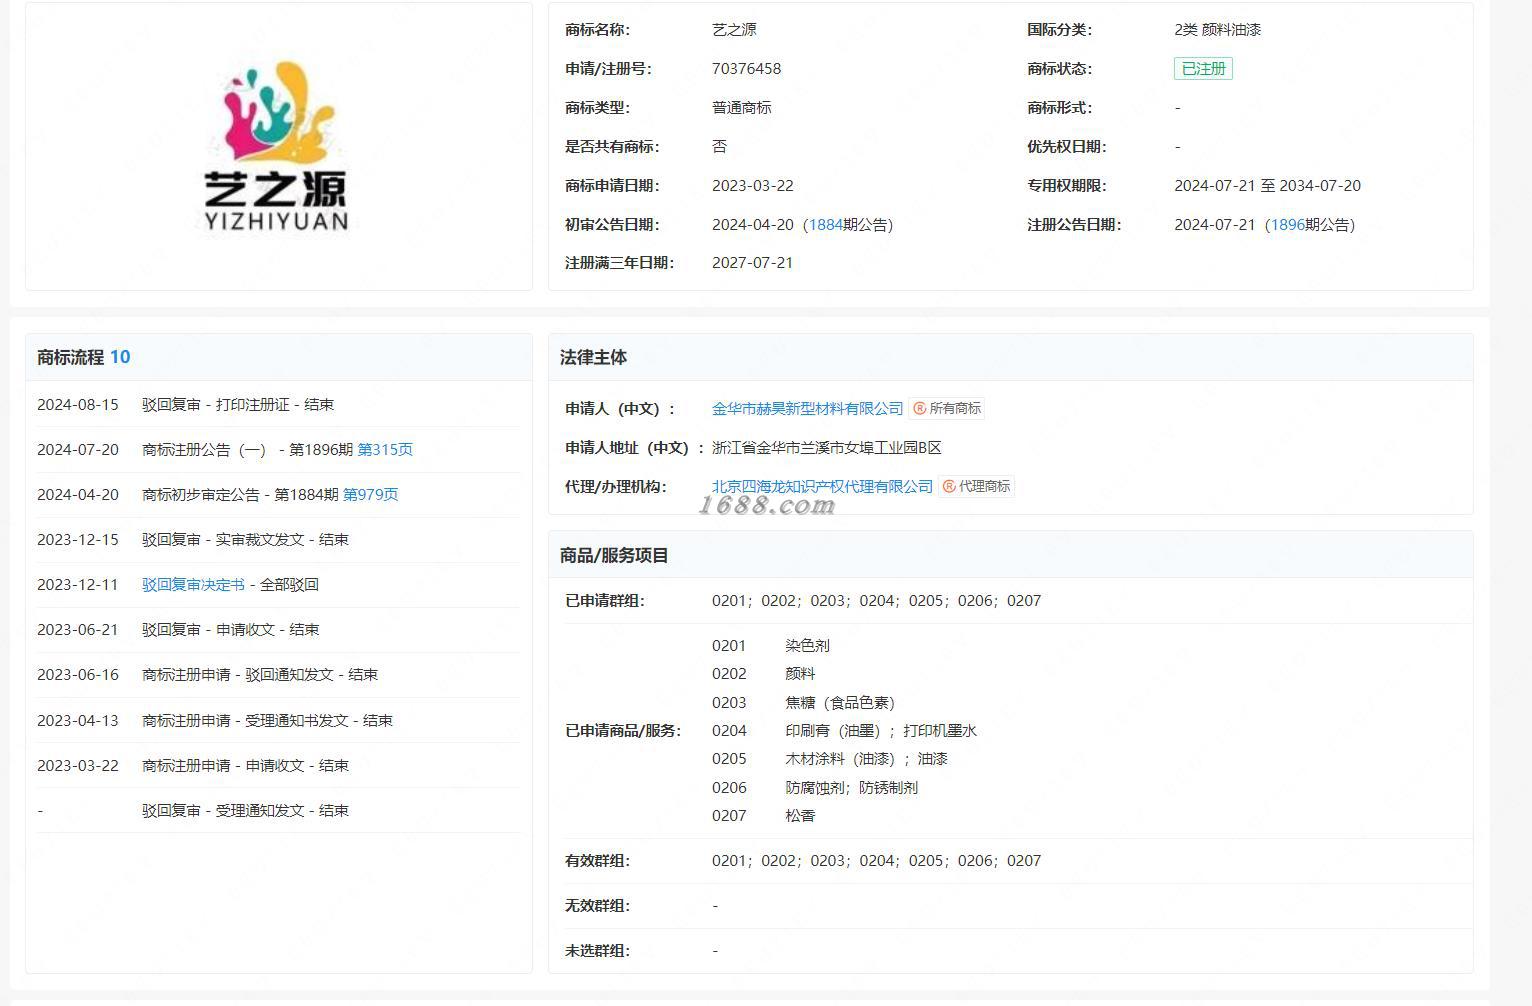Click the 商标流程 heading count 10
The image size is (1532, 1006).
(x=120, y=357)
